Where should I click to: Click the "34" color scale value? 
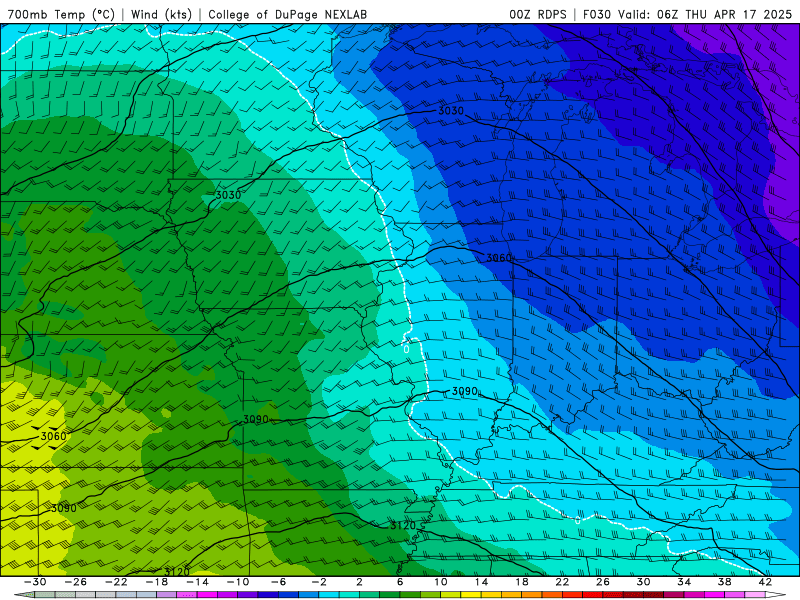(x=684, y=582)
